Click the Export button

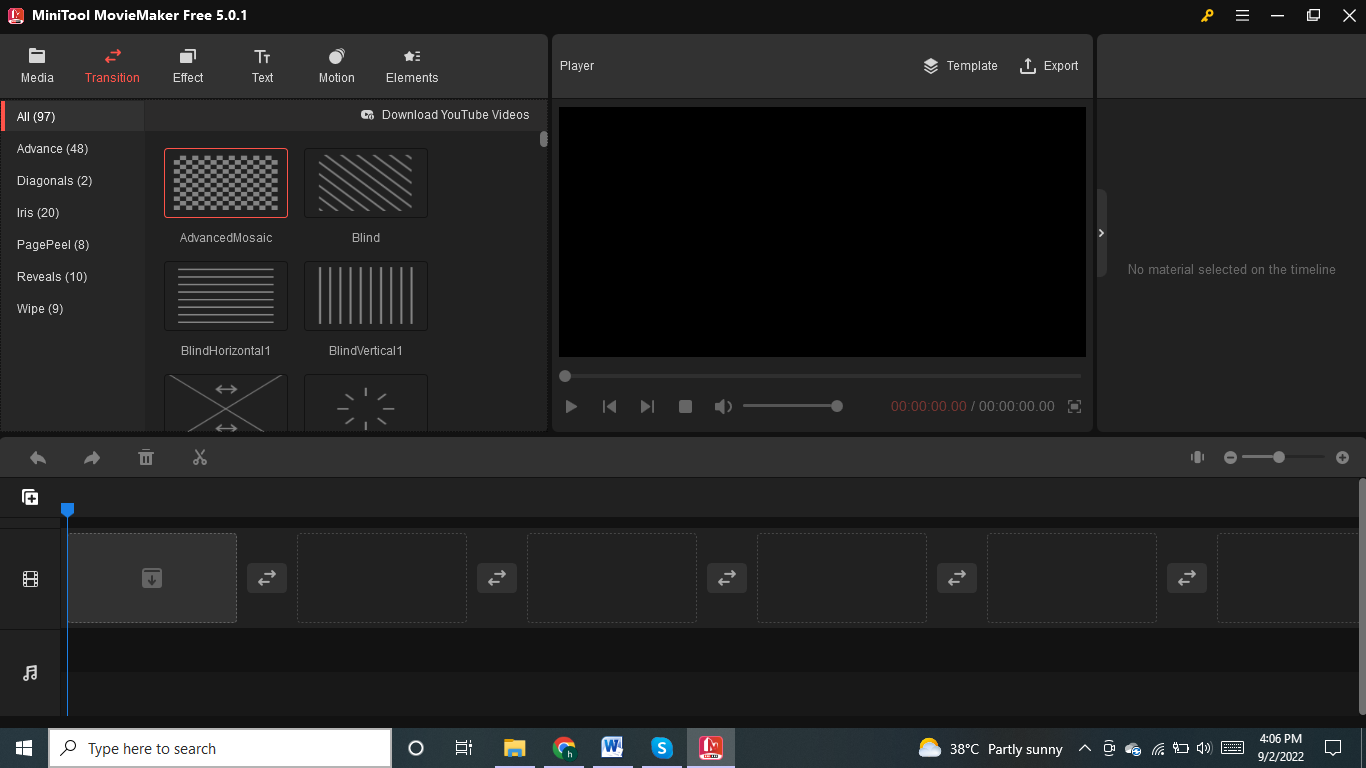(1049, 66)
